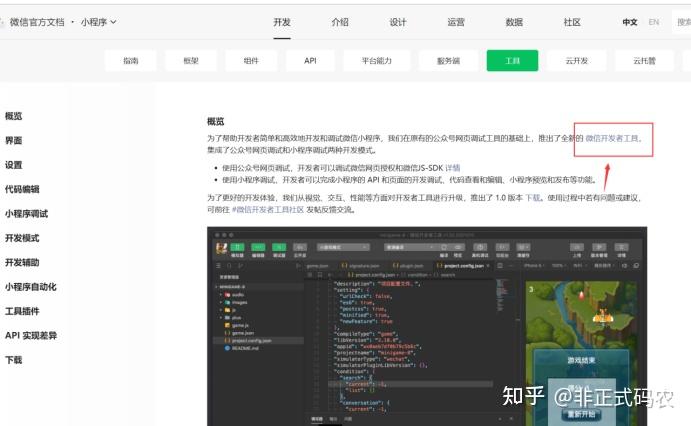Screen dimensions: 691x426
Task: Open 开发辅助 in the left sidebar
Action: (x=22, y=262)
